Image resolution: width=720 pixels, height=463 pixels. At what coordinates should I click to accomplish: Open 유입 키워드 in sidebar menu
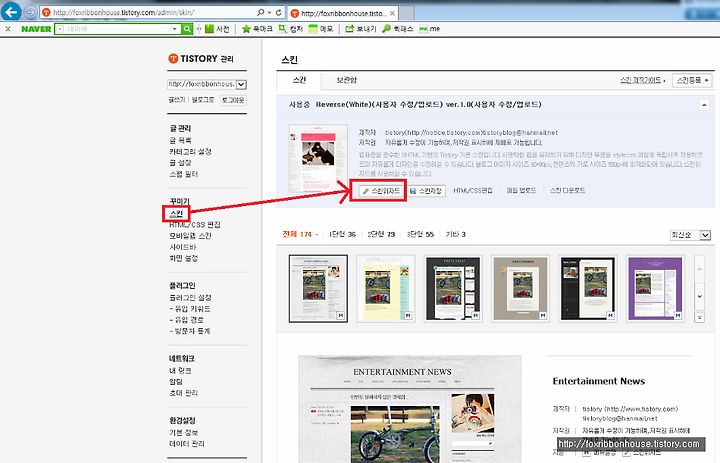[190, 309]
